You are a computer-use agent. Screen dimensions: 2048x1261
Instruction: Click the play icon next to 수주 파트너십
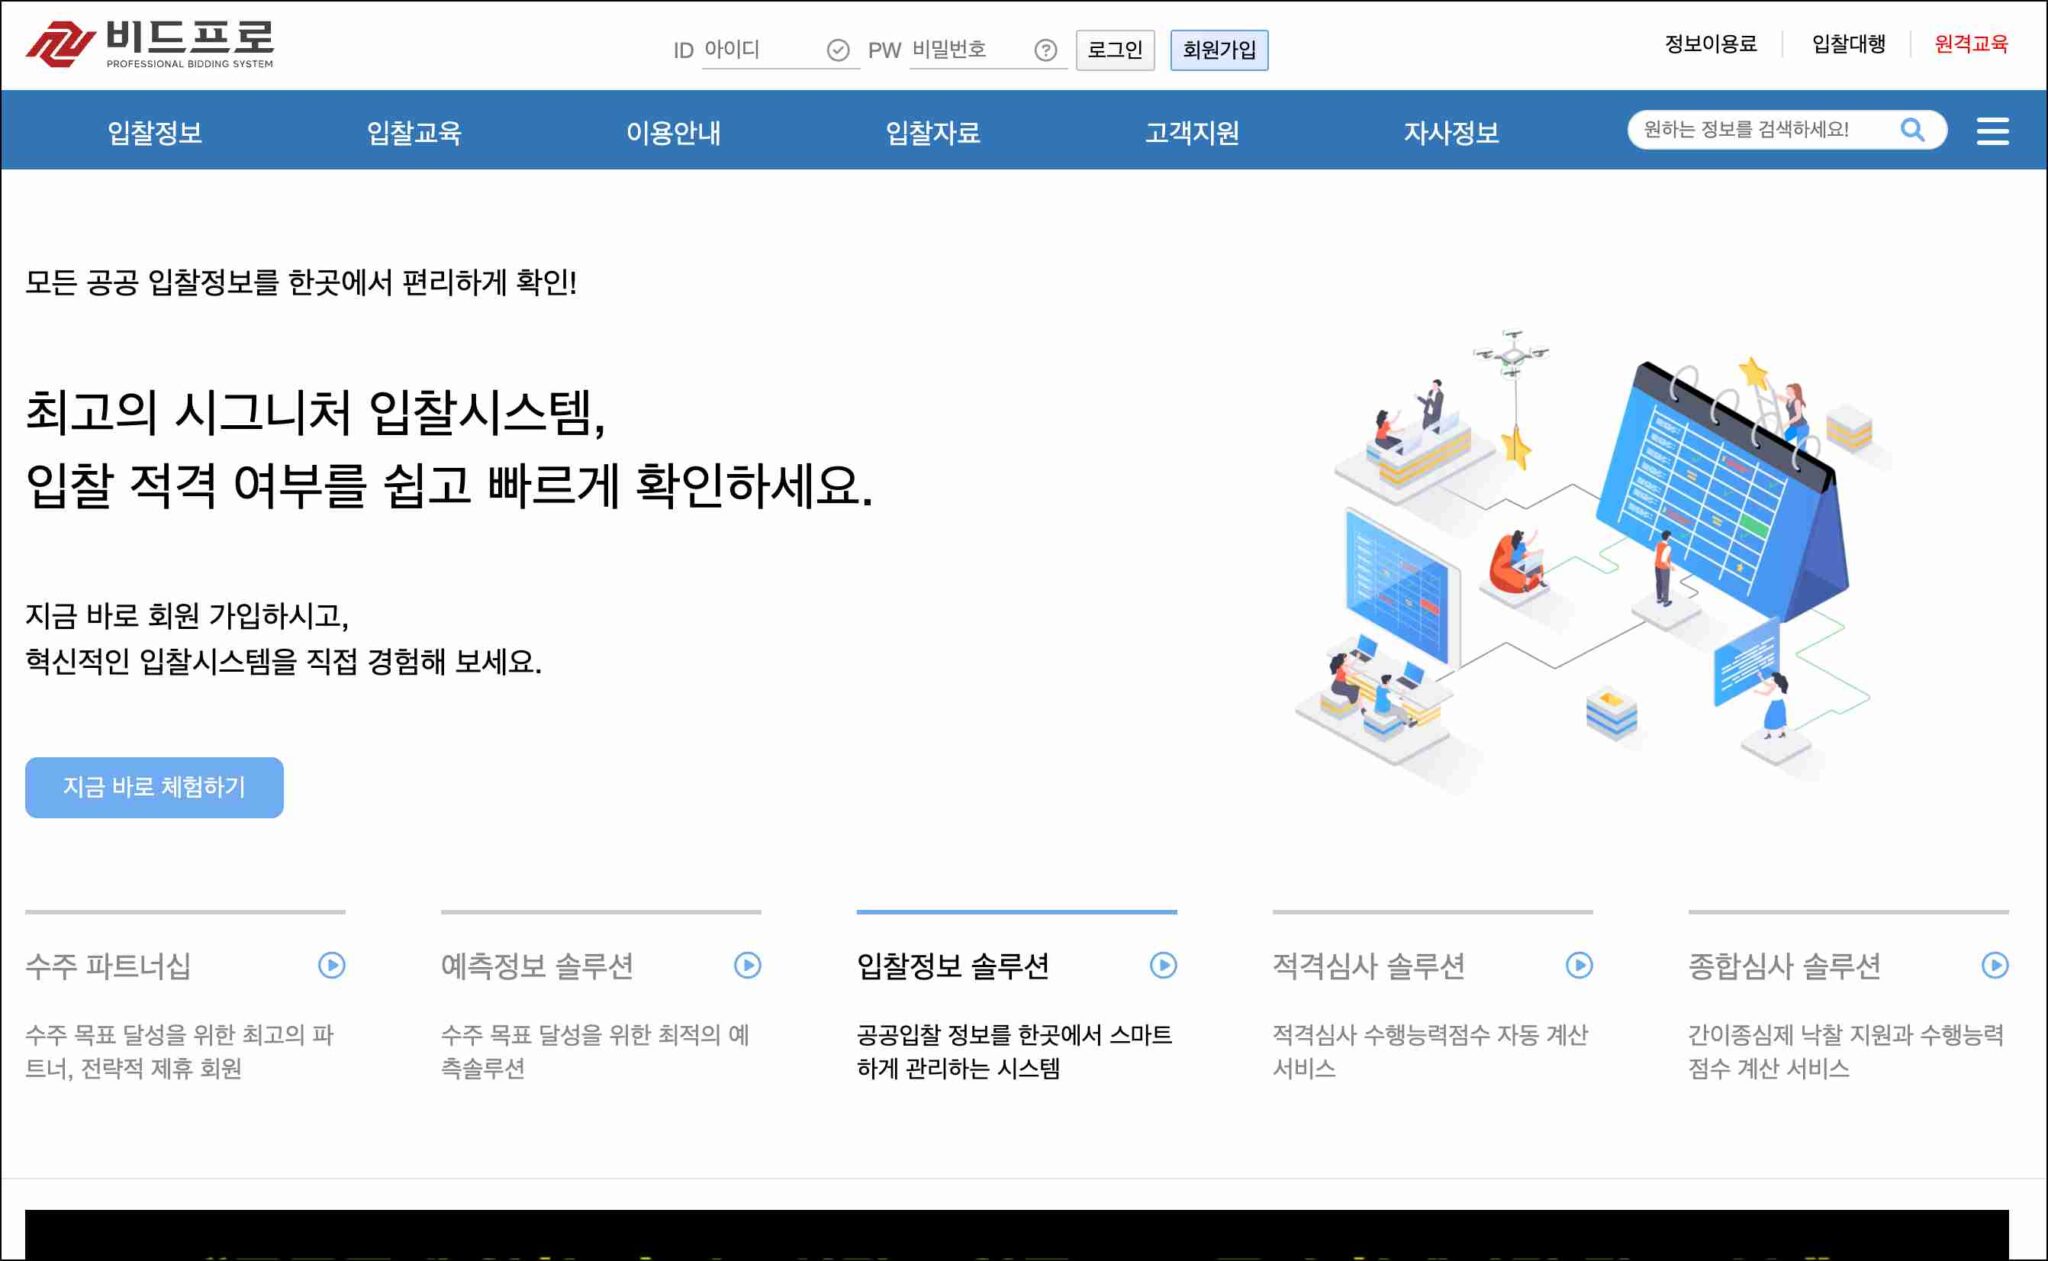click(329, 966)
